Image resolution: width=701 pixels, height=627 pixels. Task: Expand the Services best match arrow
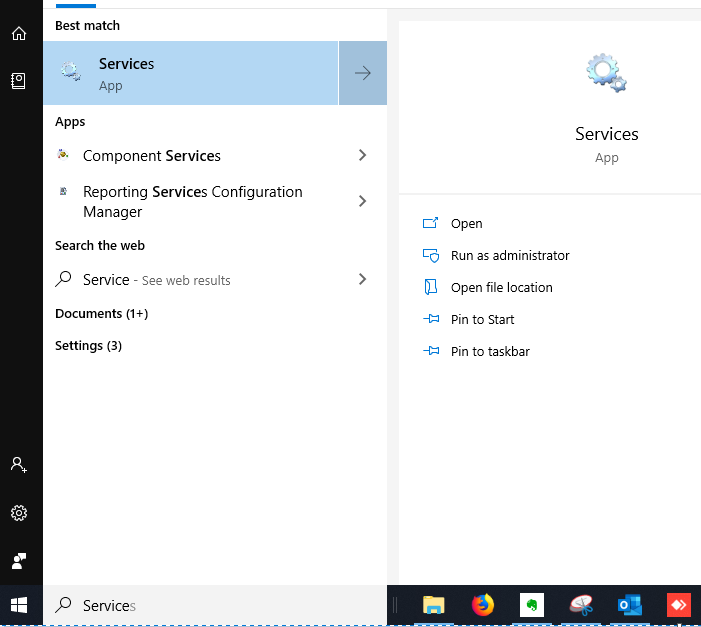click(363, 73)
